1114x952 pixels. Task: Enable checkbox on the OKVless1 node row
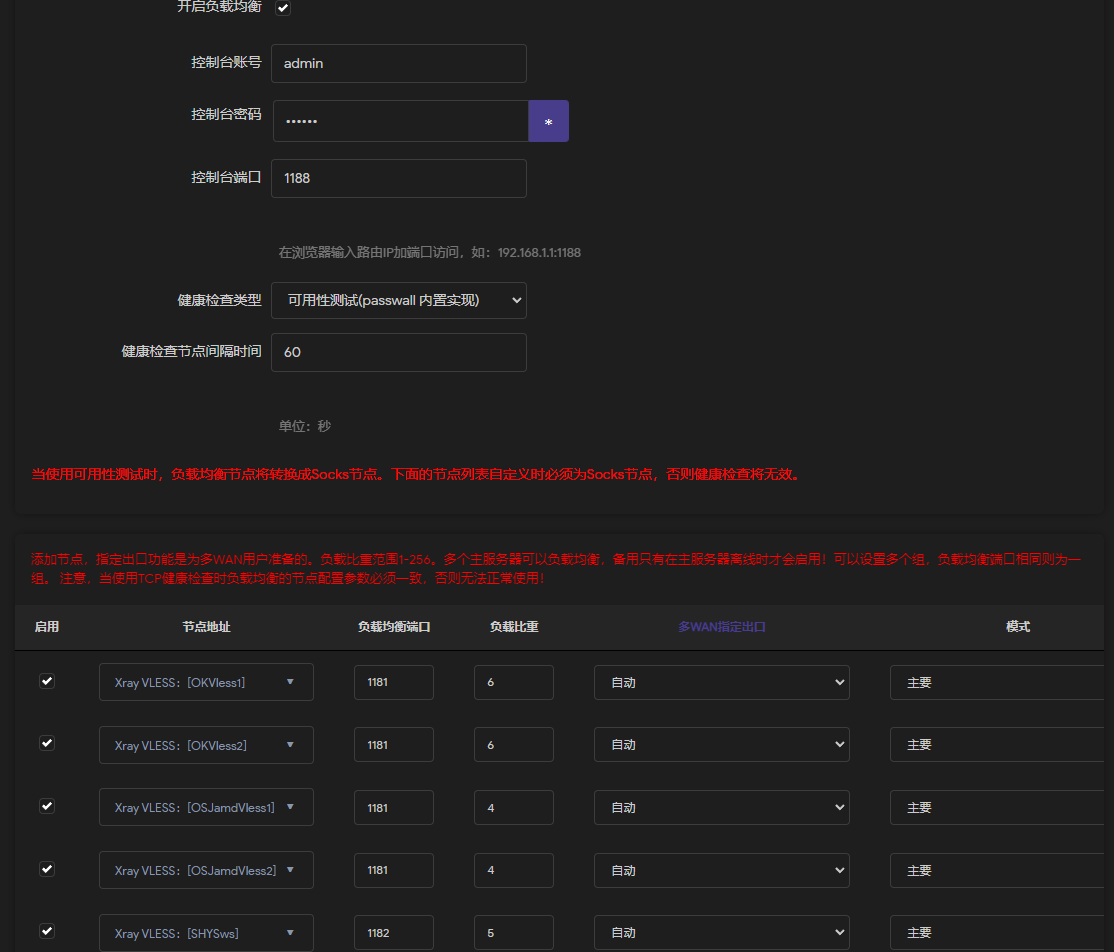click(x=47, y=681)
